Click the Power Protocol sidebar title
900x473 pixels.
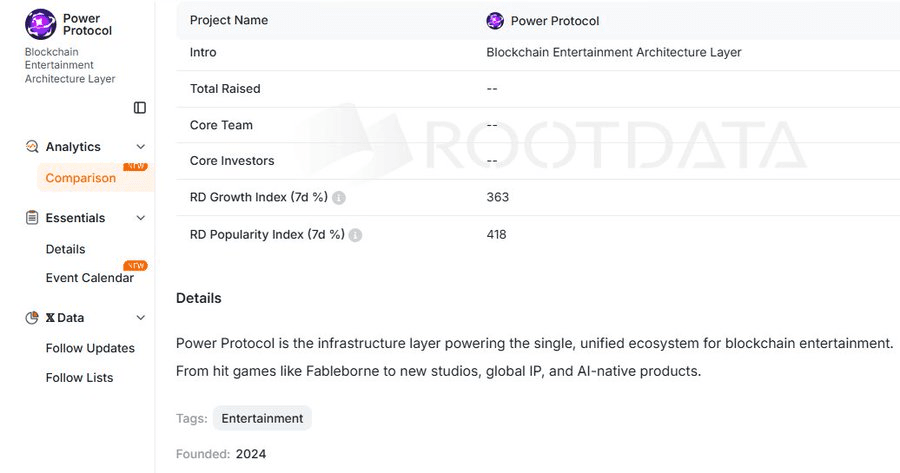(x=87, y=24)
